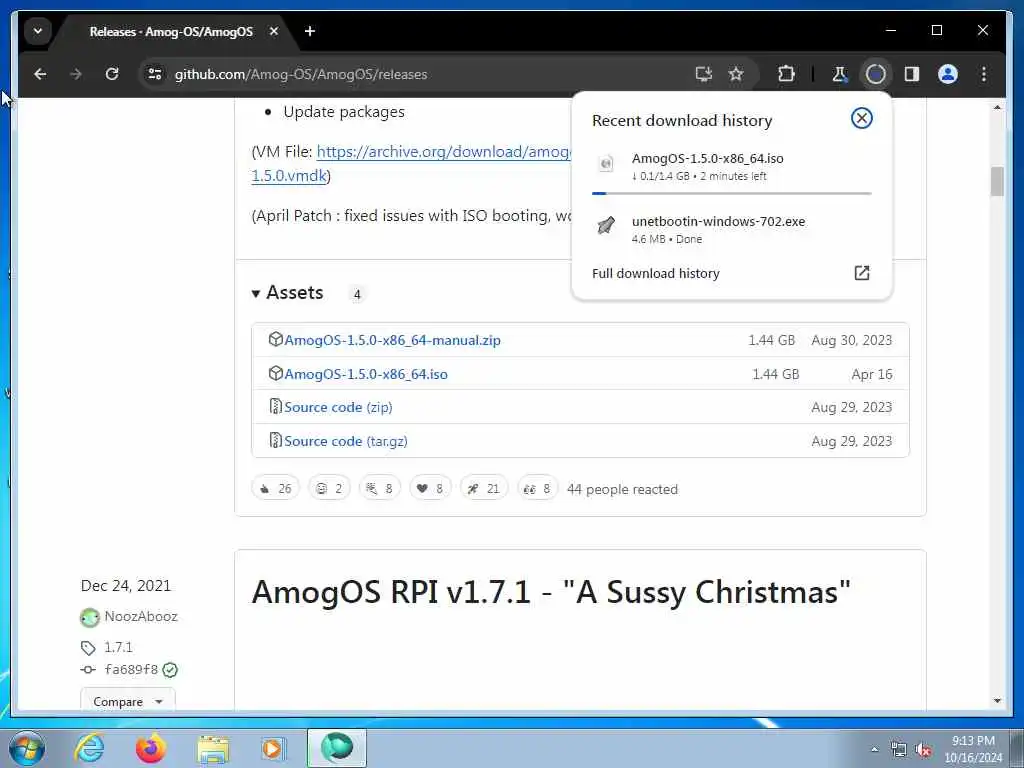Open NoozAbooz author profile

click(140, 616)
